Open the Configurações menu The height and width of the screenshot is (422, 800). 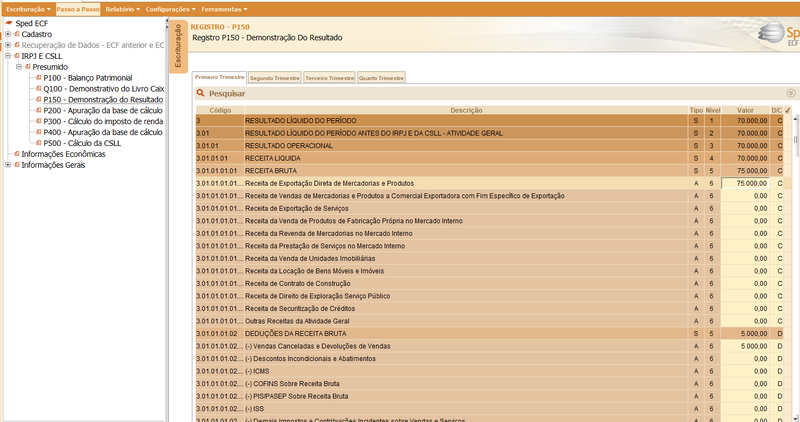(x=170, y=9)
